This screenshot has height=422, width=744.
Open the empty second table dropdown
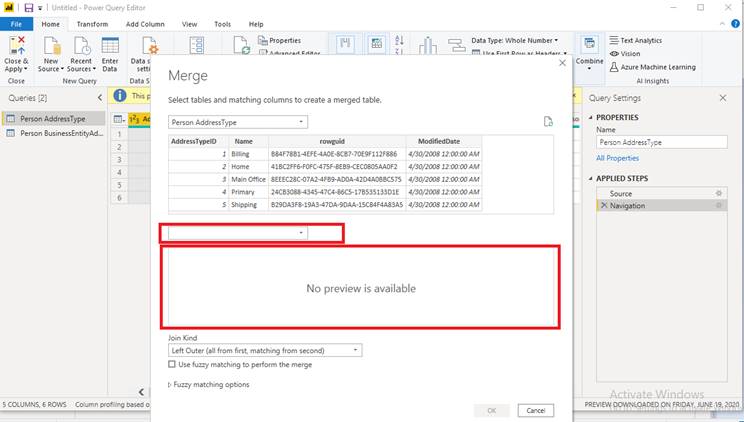tap(238, 233)
